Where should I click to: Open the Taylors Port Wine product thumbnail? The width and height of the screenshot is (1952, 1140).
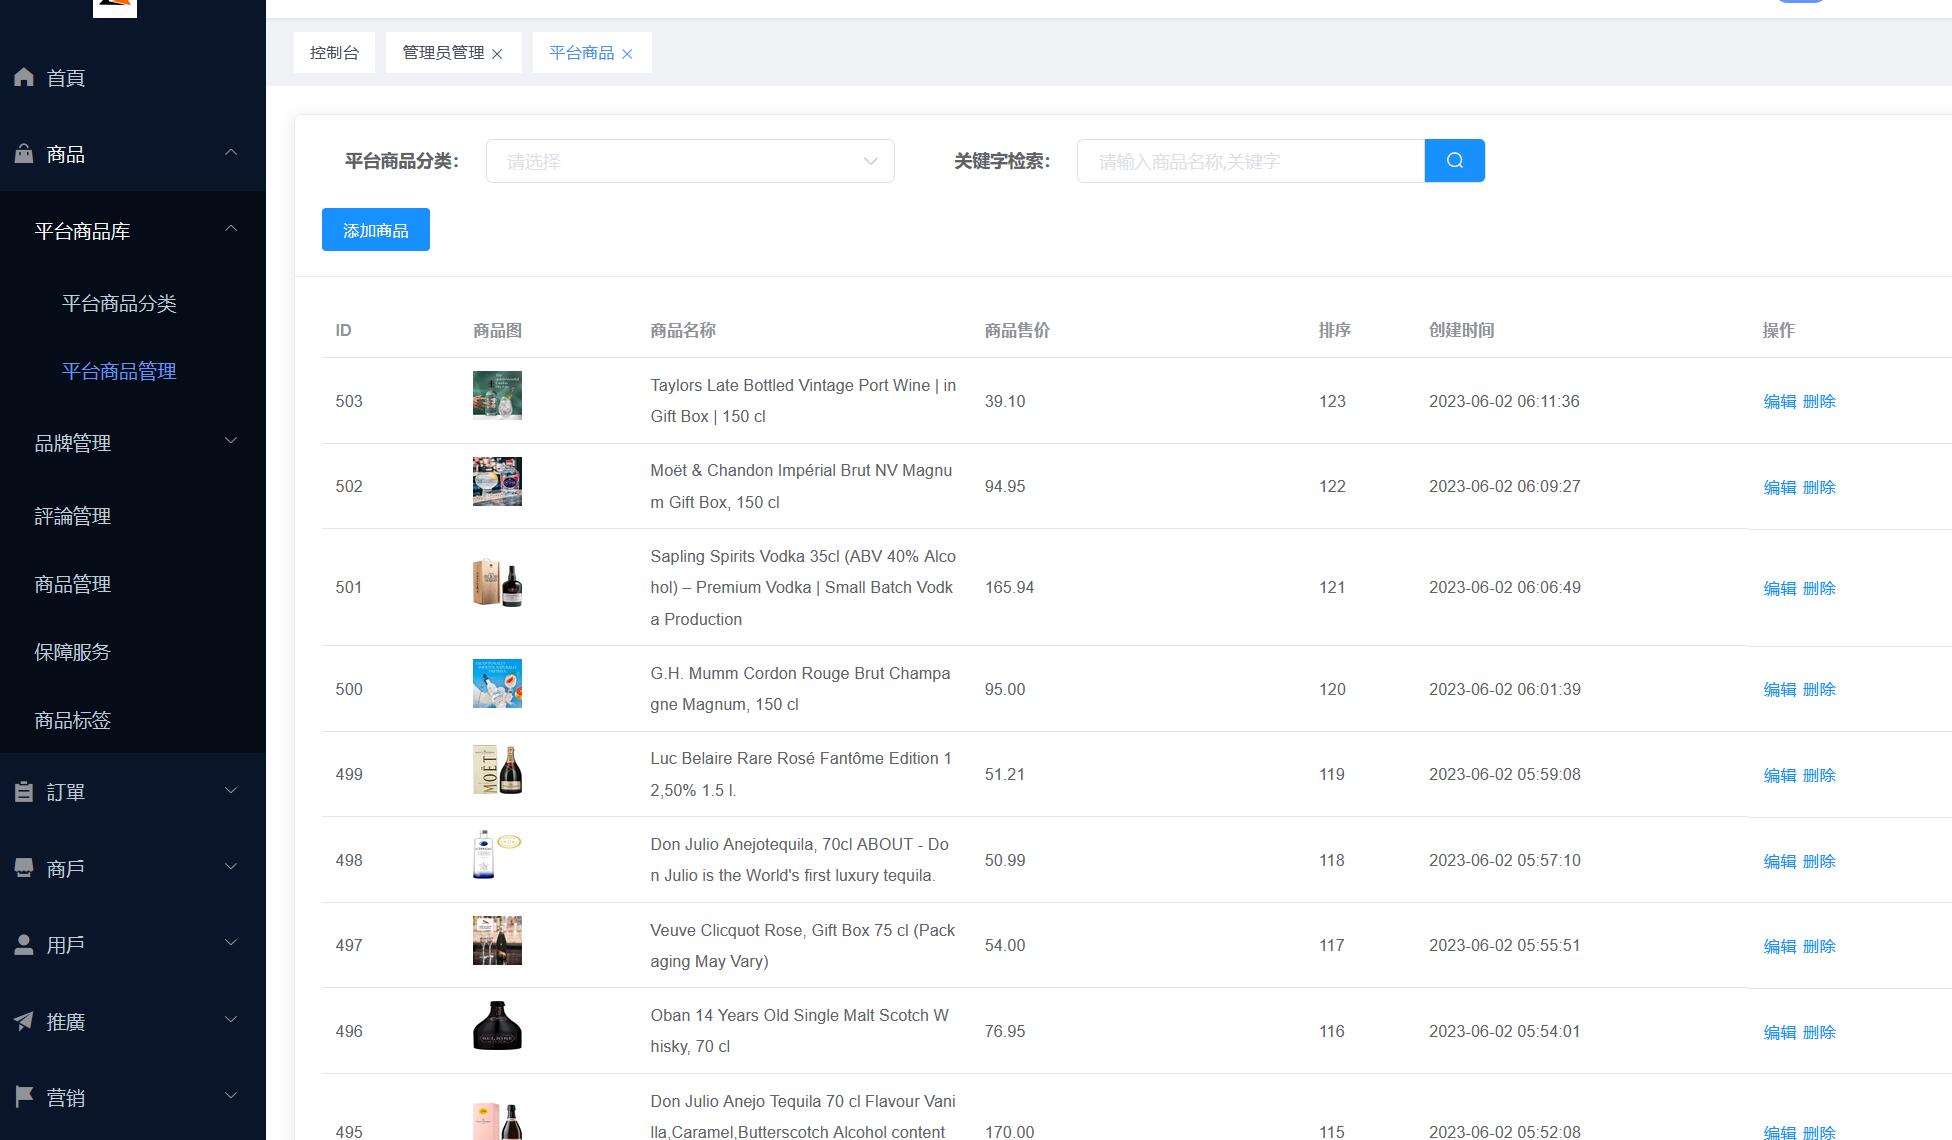pyautogui.click(x=497, y=395)
